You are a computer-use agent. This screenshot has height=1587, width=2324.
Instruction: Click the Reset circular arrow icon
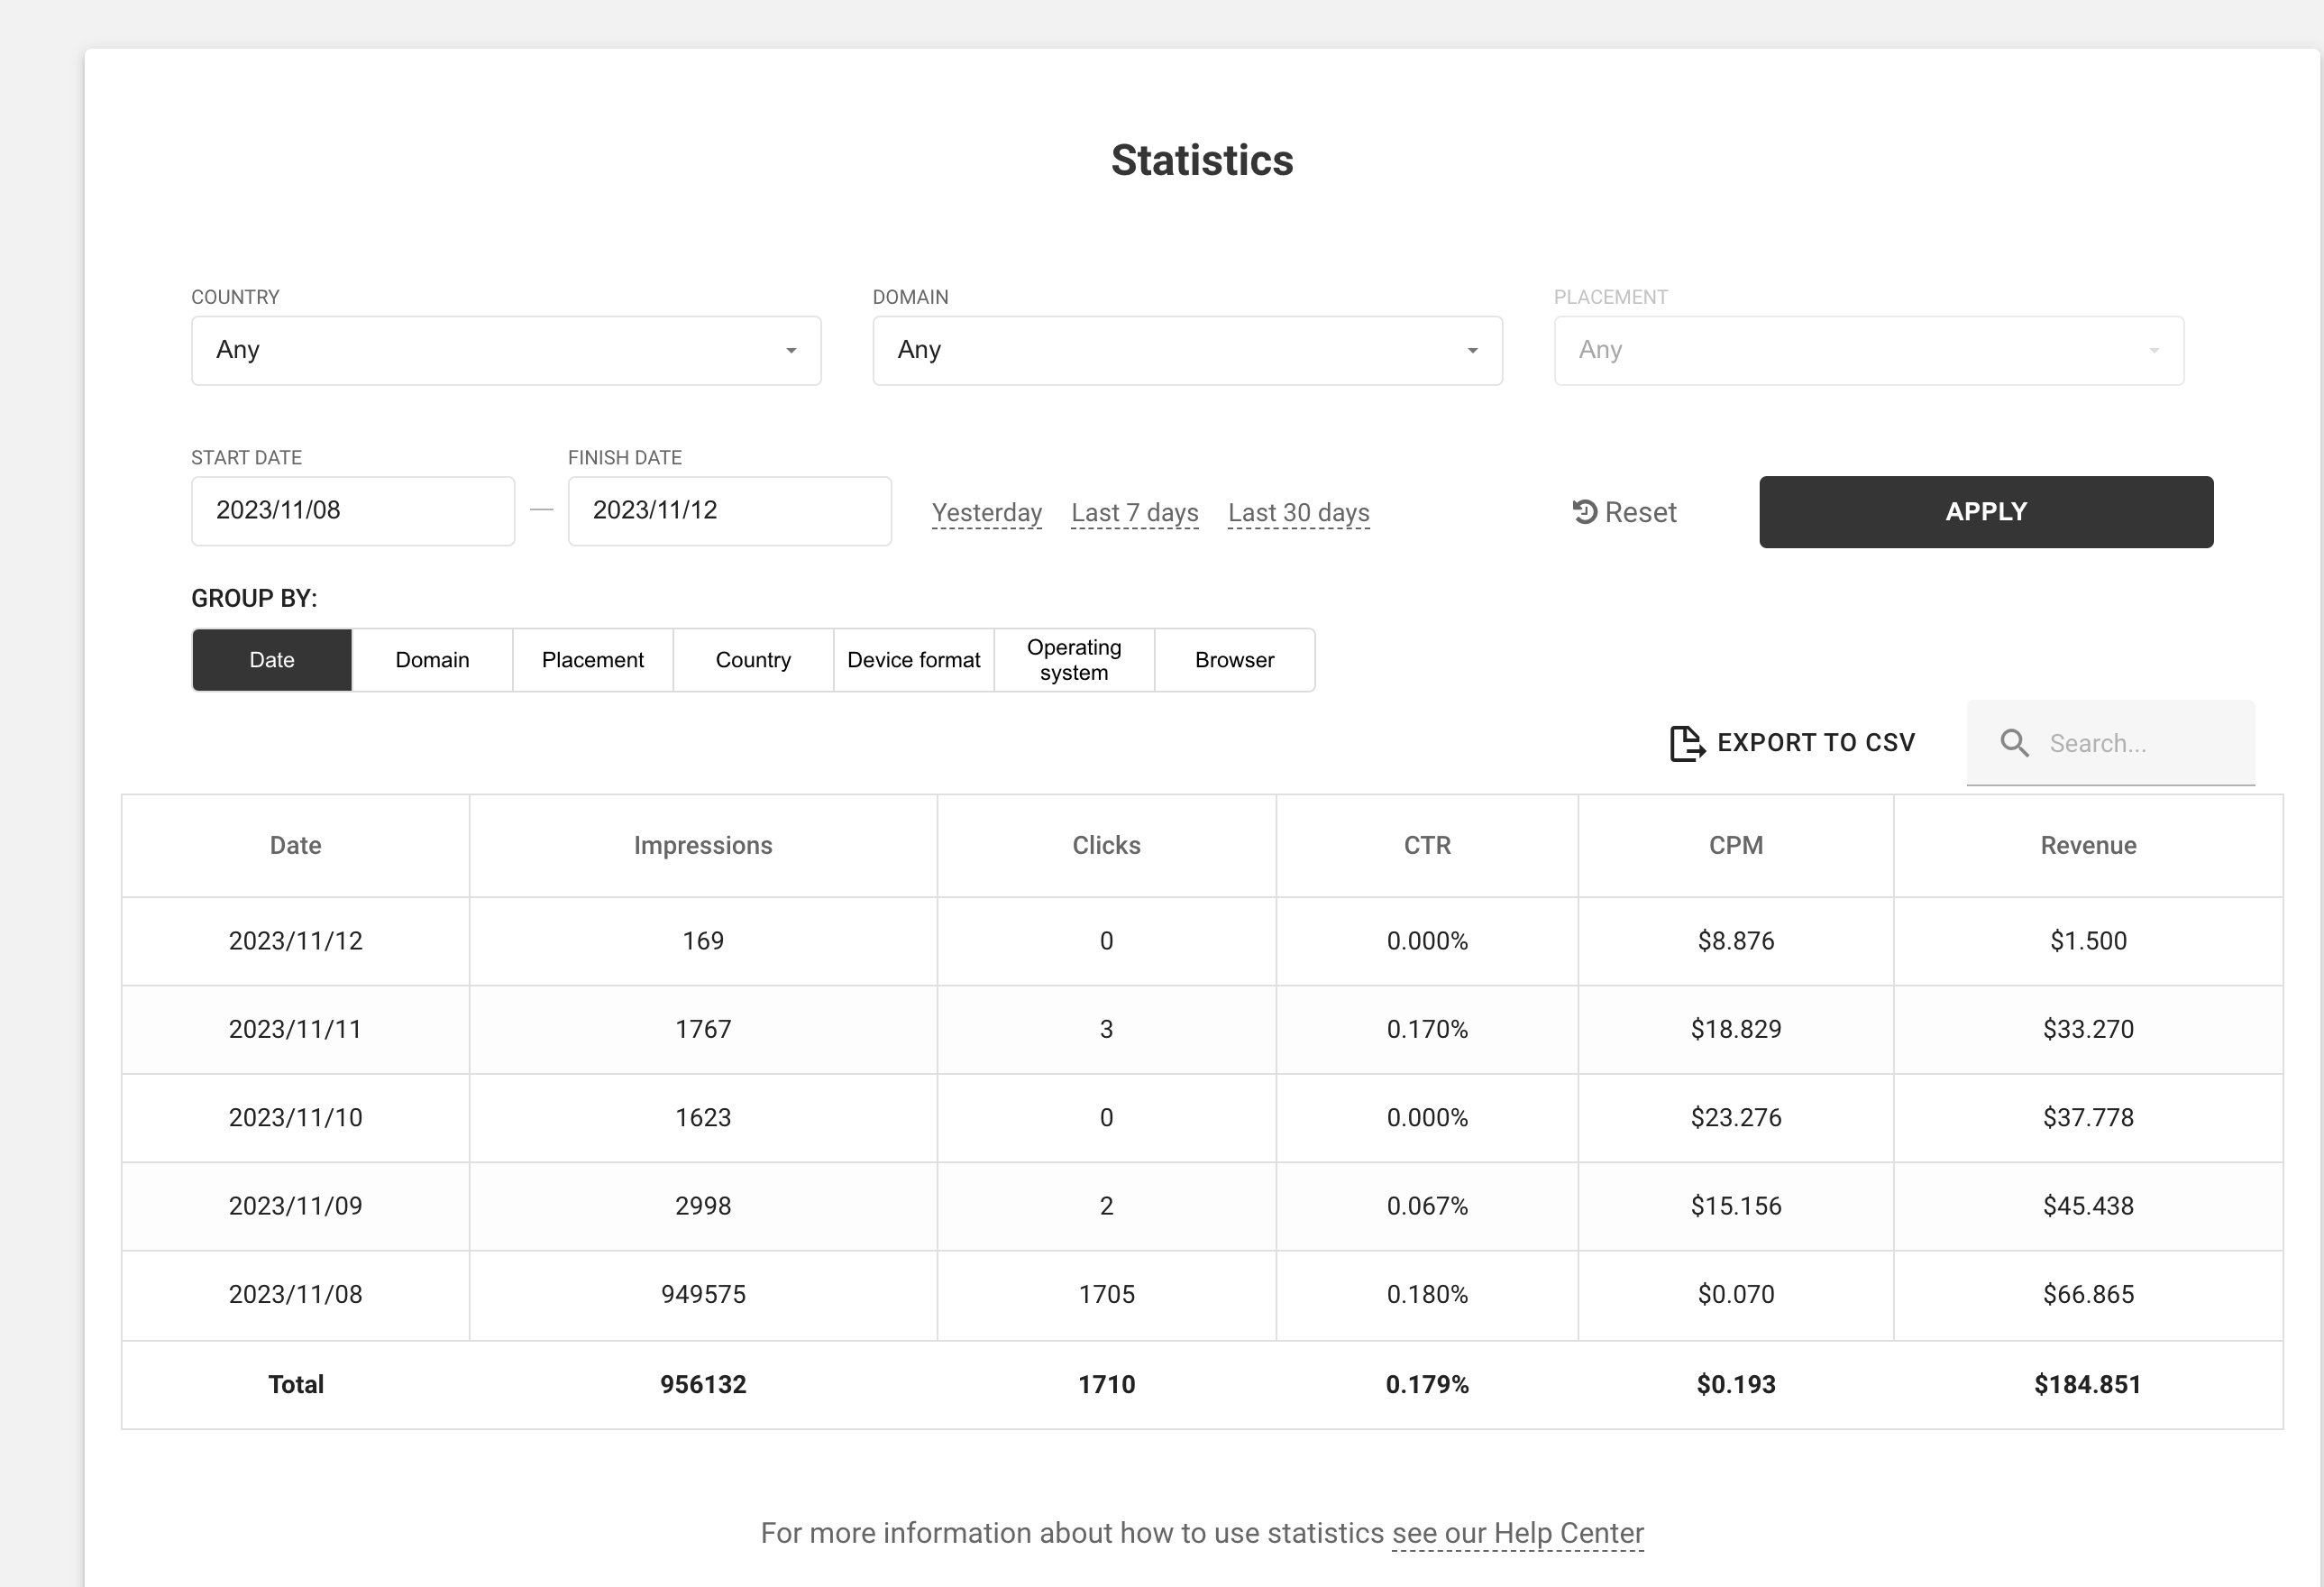tap(1584, 512)
